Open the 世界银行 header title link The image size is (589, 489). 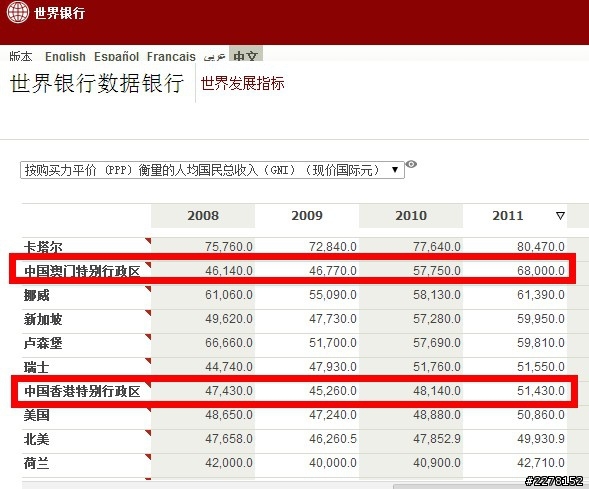(x=59, y=13)
